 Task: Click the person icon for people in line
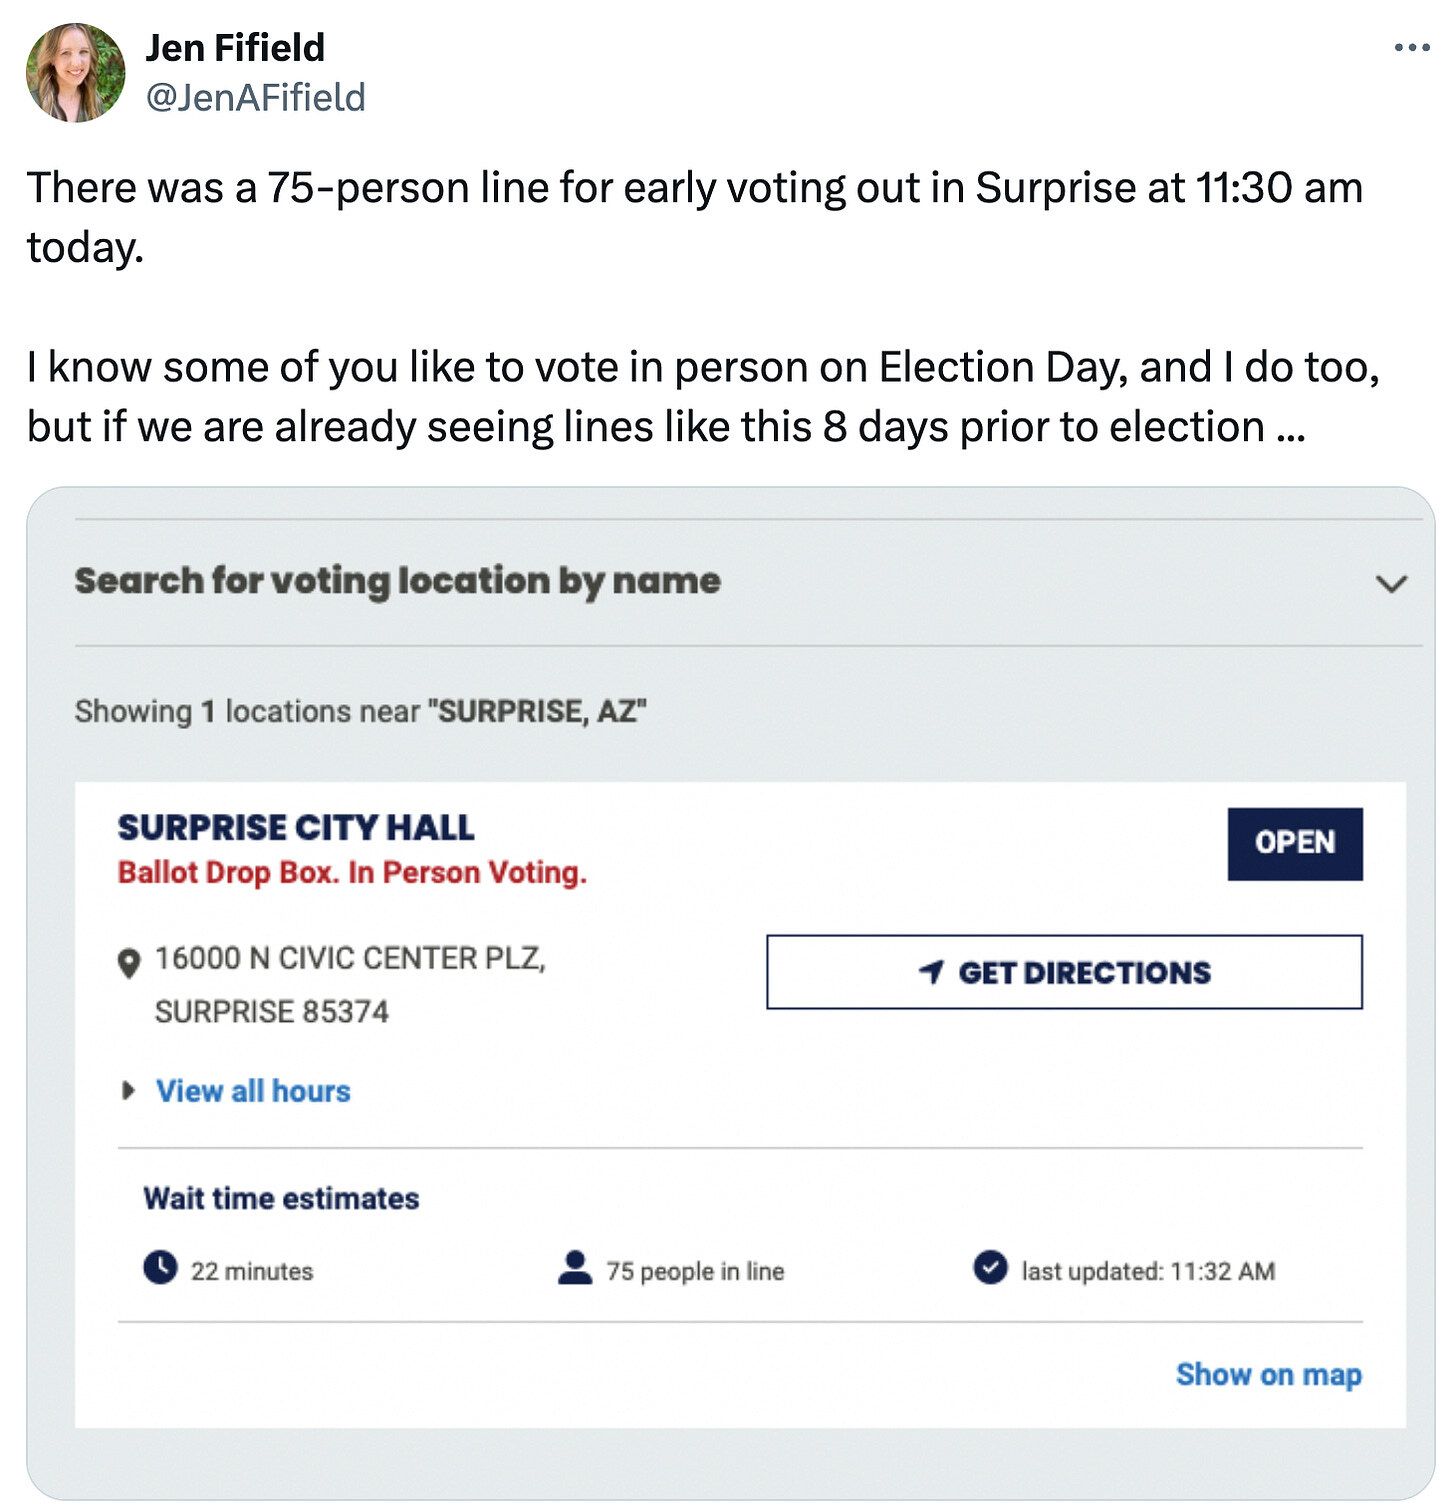click(x=575, y=1268)
